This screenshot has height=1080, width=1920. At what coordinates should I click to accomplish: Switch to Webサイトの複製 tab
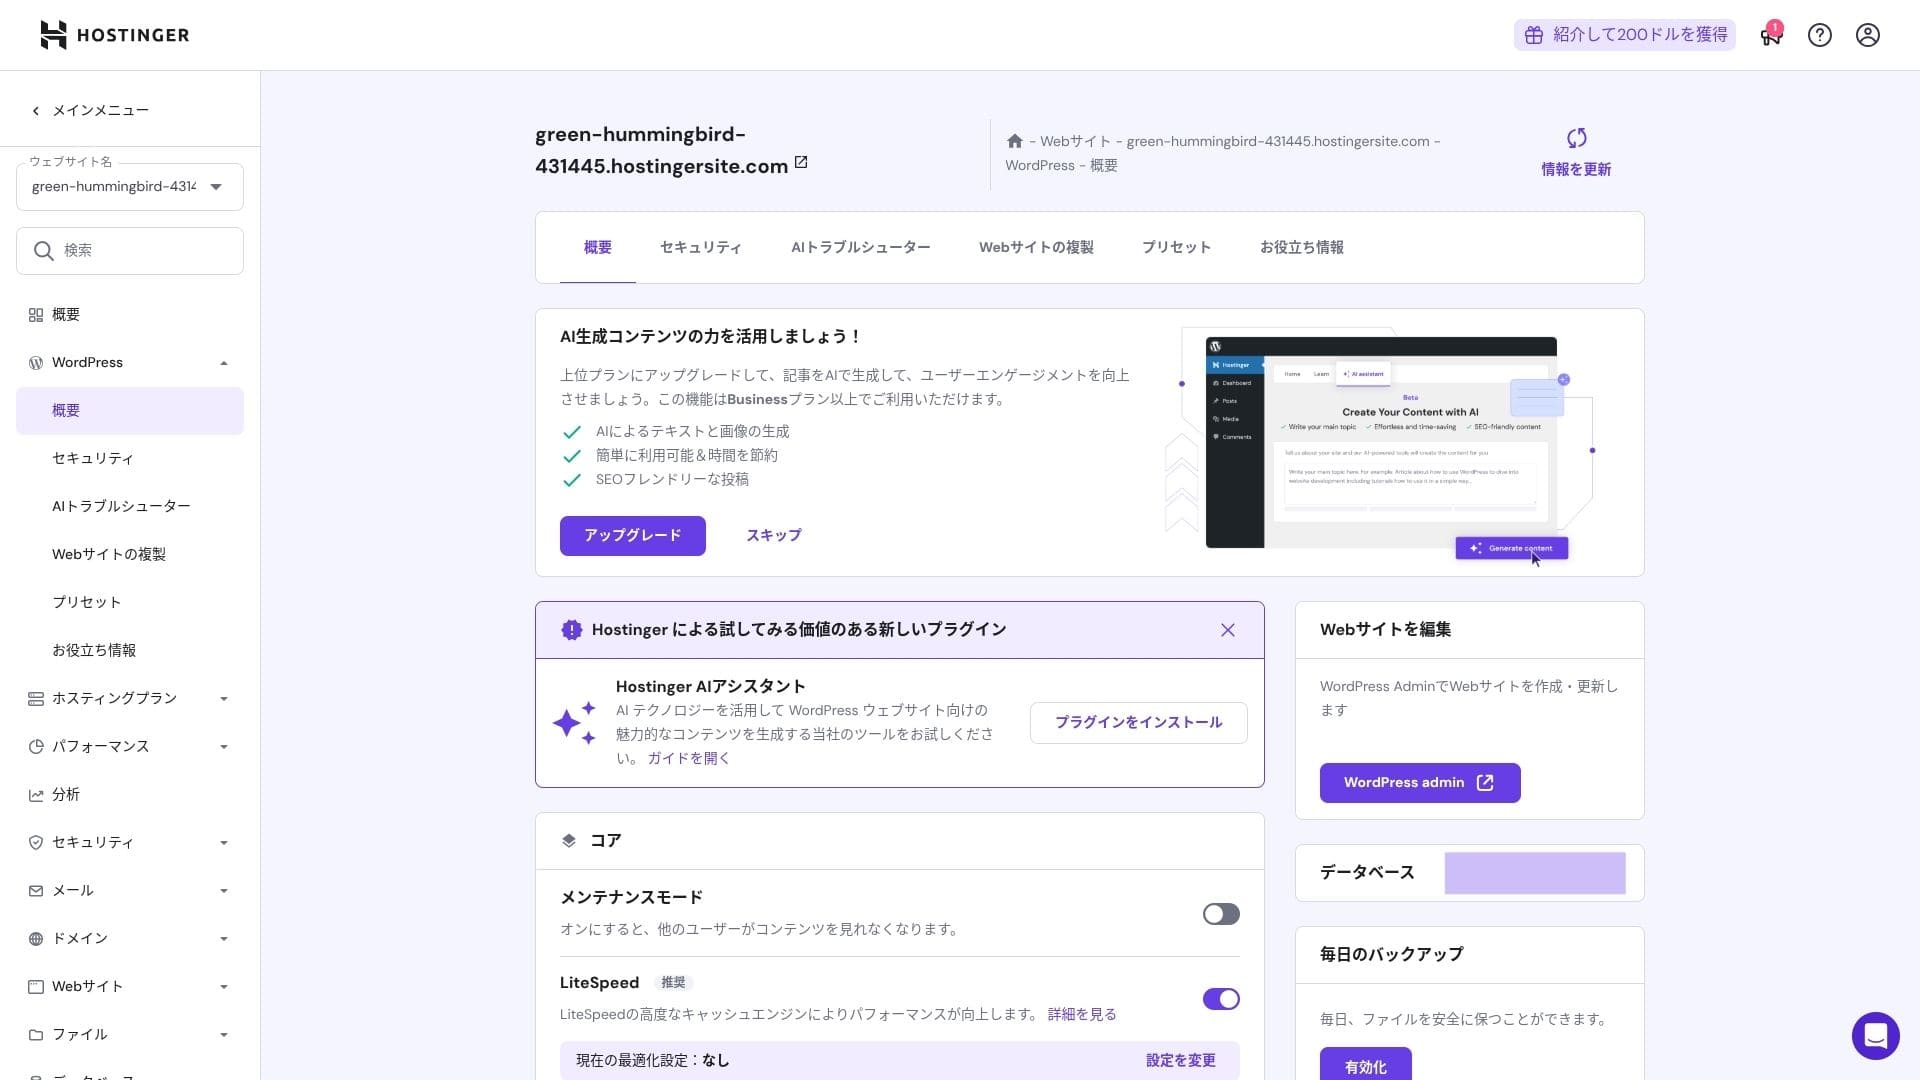point(1036,247)
